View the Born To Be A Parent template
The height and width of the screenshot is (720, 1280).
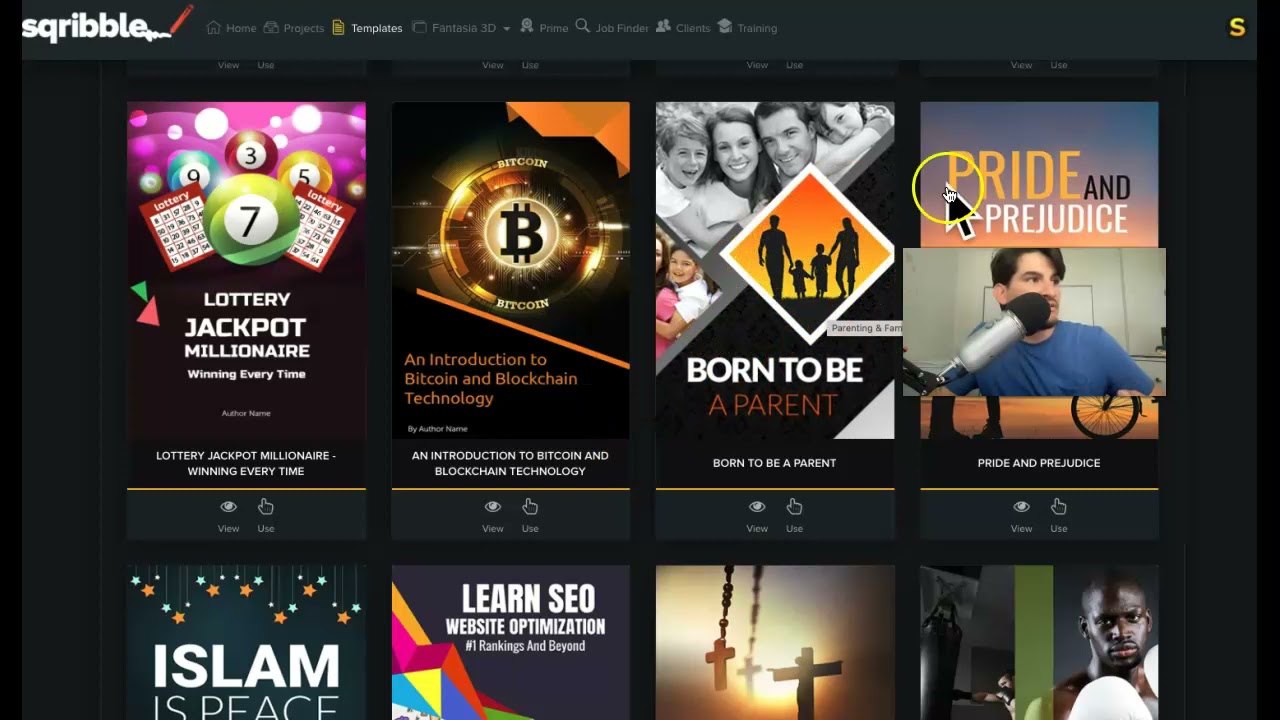click(757, 515)
